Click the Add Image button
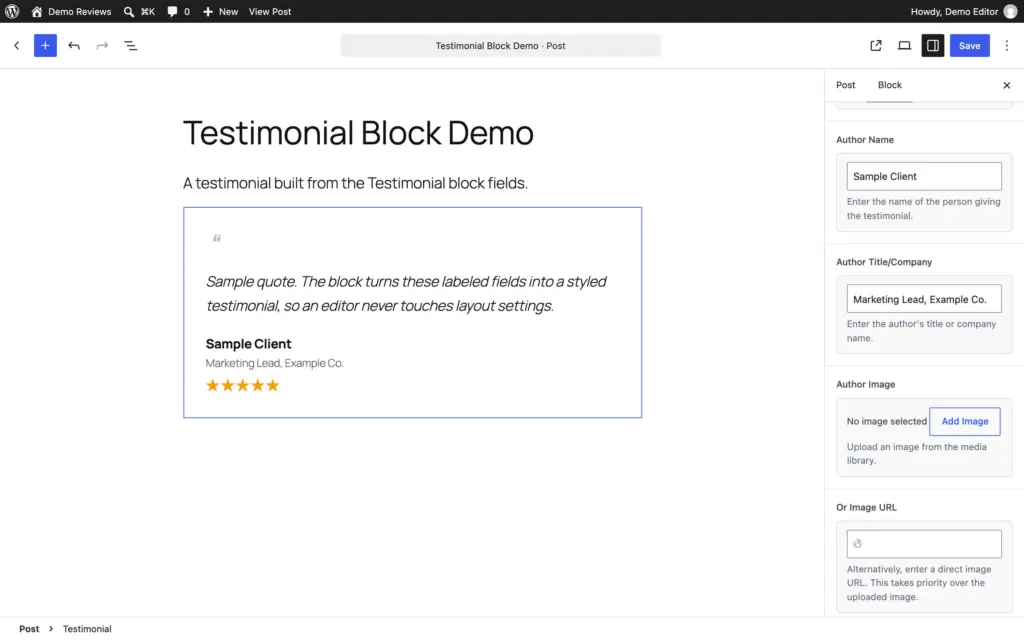Screen dimensions: 1024x640 (x=965, y=421)
